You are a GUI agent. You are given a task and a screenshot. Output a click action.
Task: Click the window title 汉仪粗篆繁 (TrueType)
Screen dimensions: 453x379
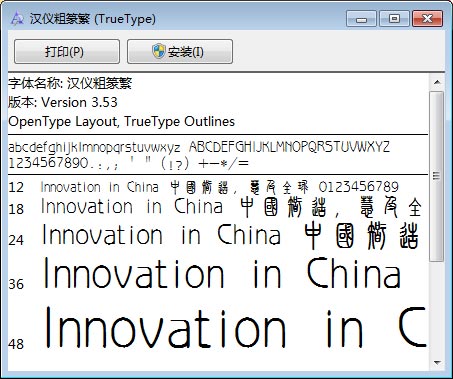(93, 19)
